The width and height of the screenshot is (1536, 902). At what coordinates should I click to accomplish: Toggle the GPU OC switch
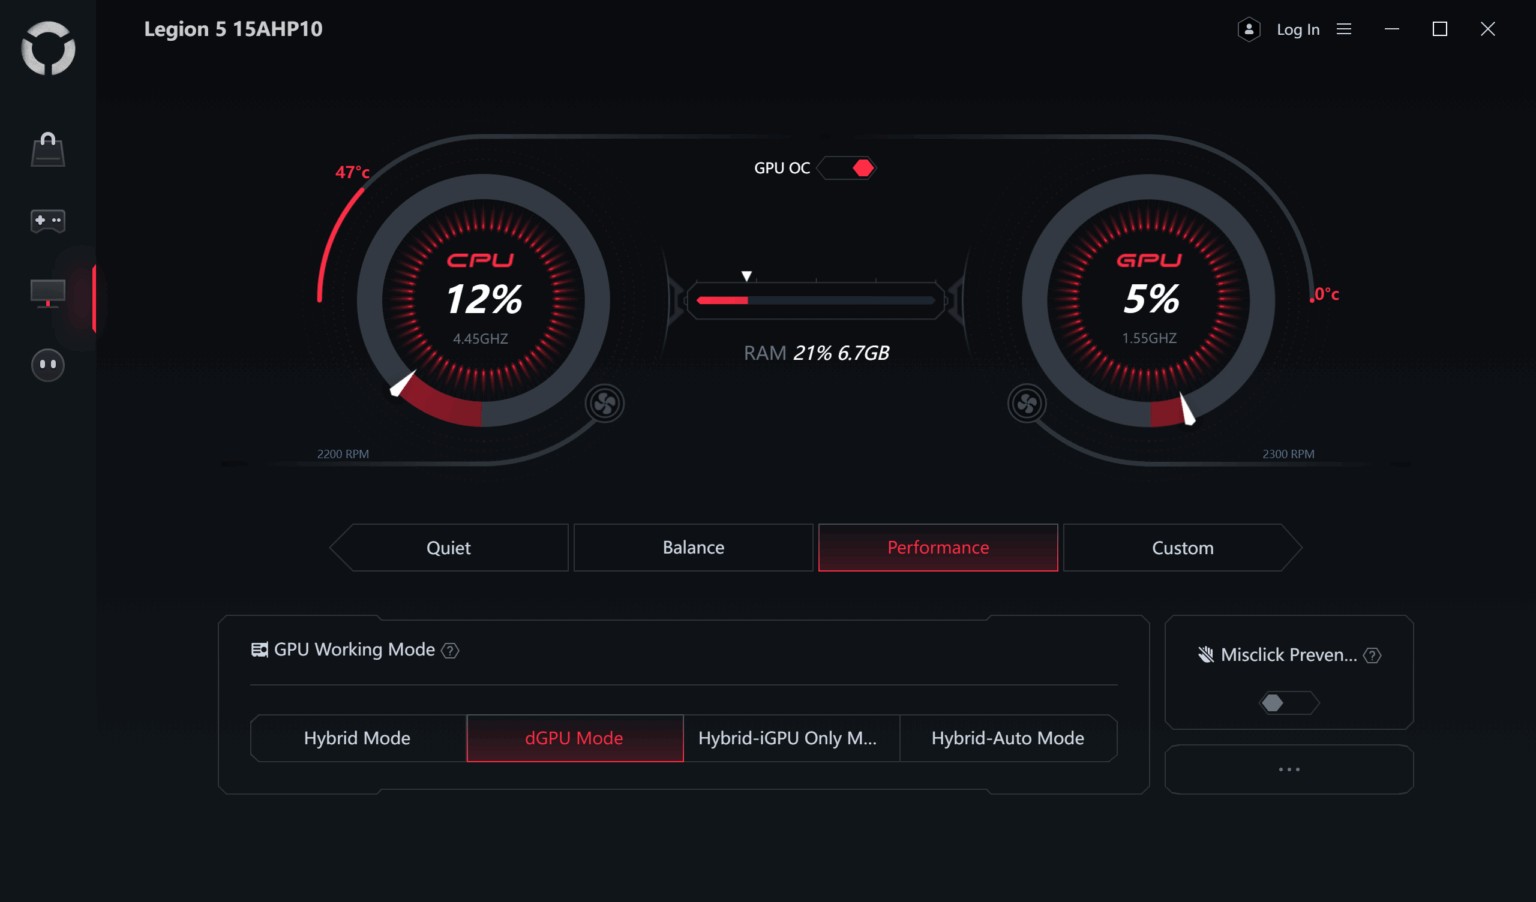(846, 168)
